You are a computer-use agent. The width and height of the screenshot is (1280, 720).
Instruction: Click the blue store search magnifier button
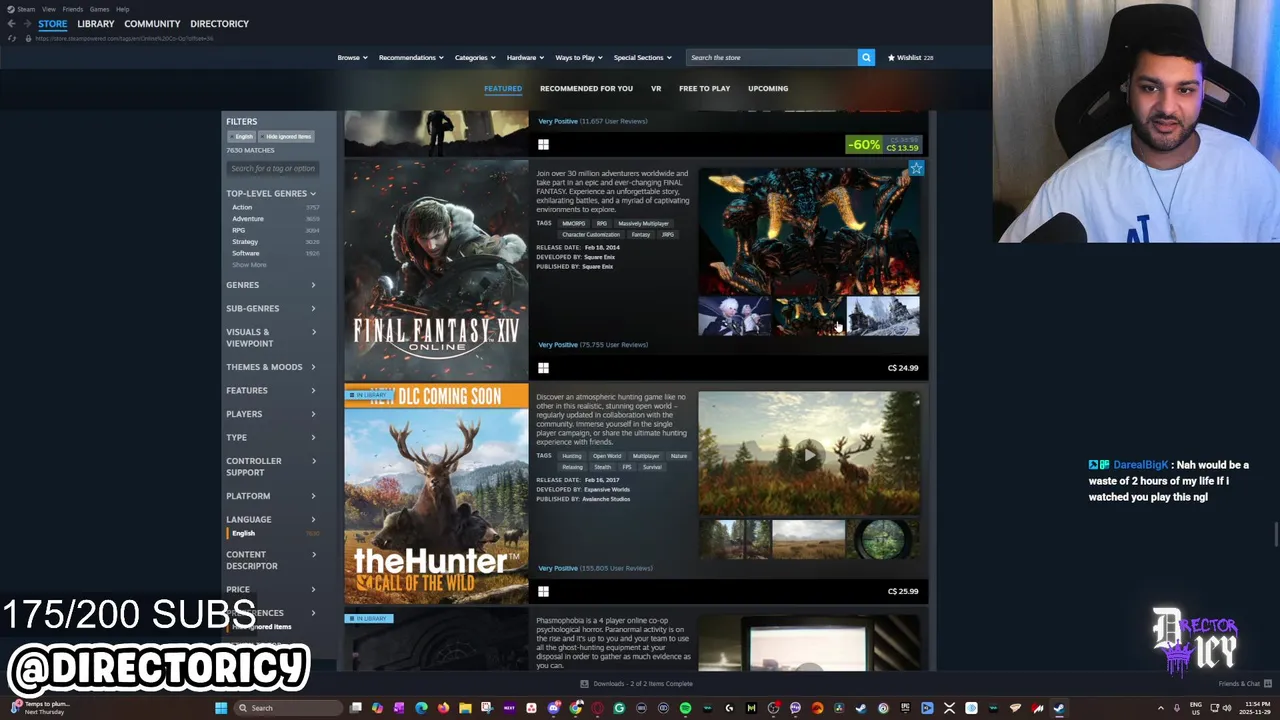pyautogui.click(x=866, y=57)
